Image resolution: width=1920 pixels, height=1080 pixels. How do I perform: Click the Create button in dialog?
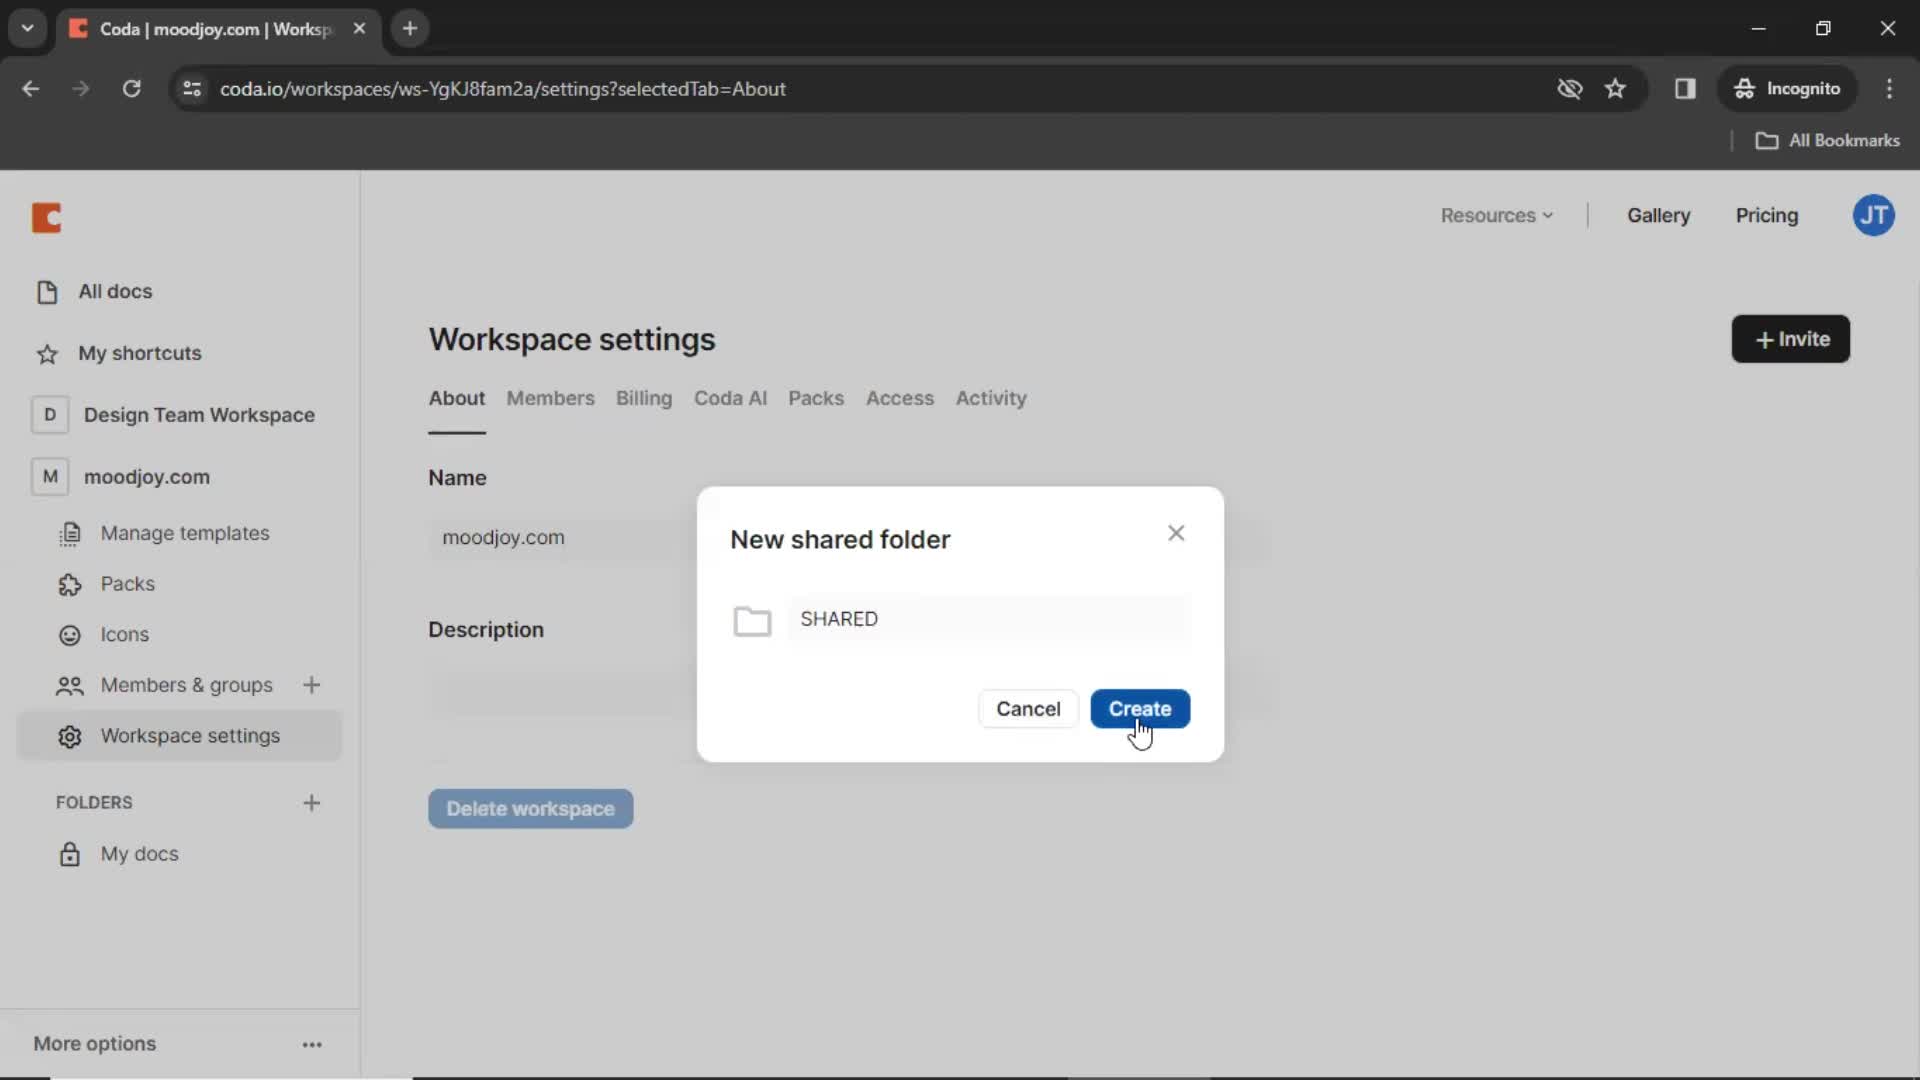pos(1141,708)
